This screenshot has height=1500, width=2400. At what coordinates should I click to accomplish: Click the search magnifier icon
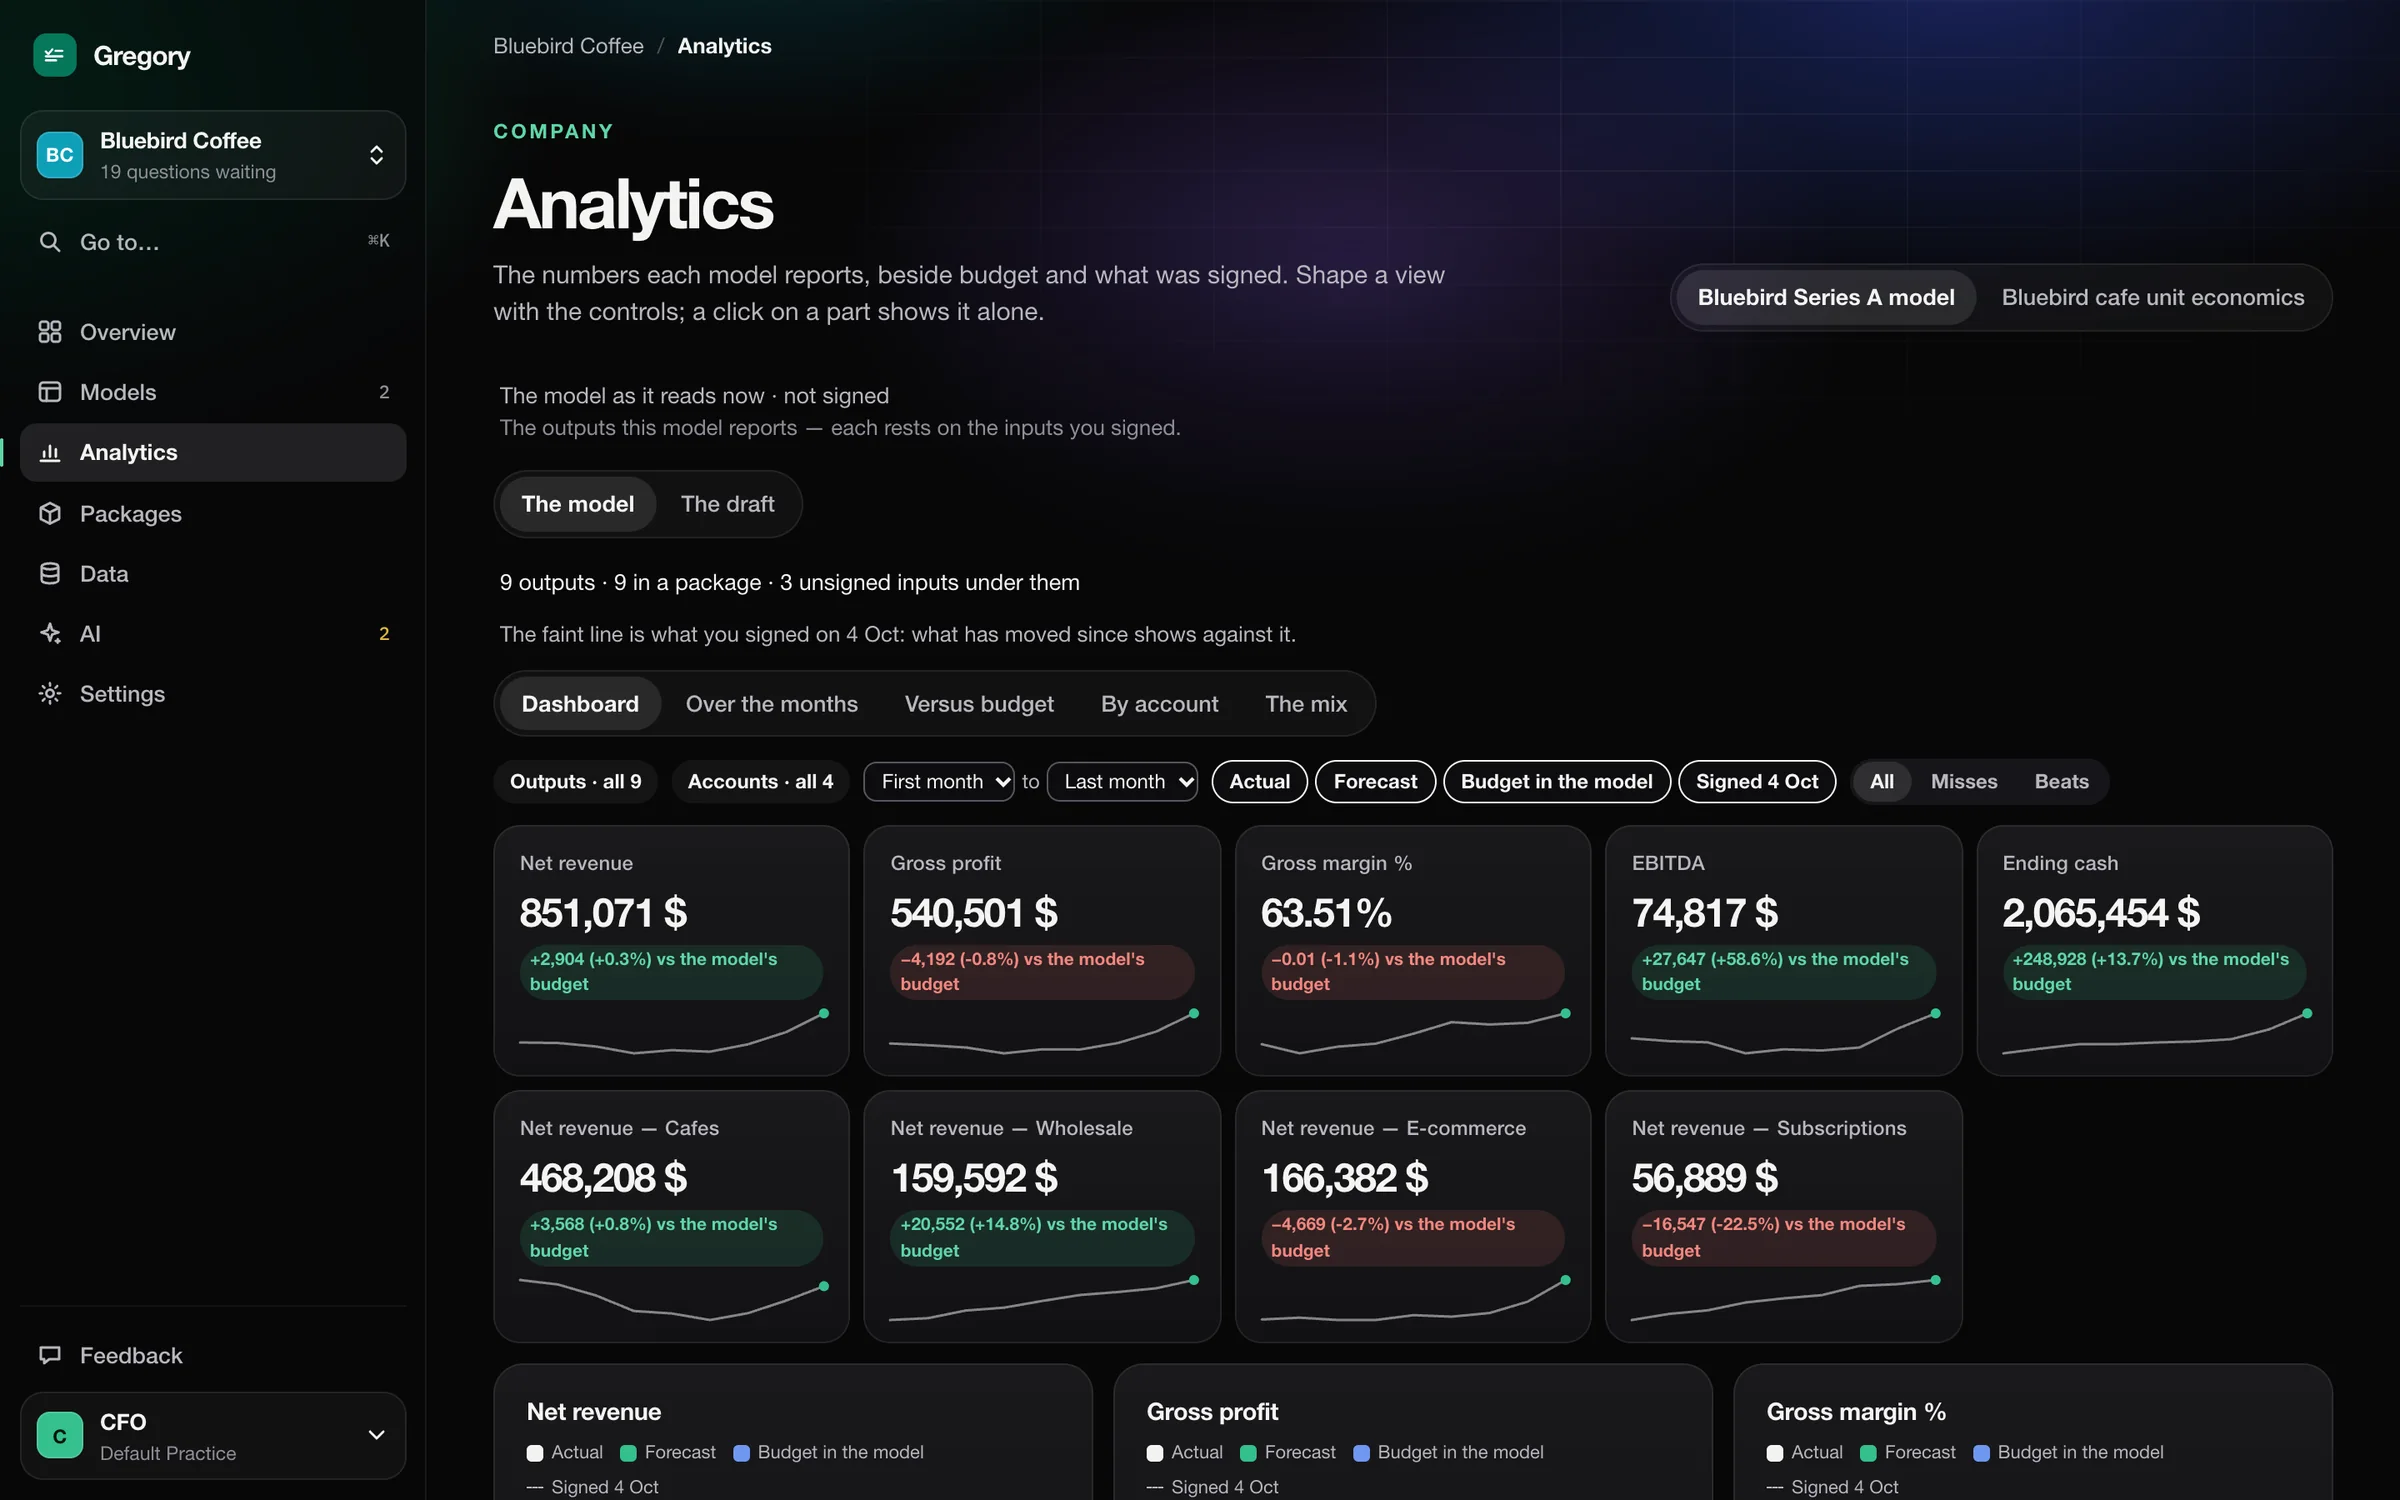[49, 242]
